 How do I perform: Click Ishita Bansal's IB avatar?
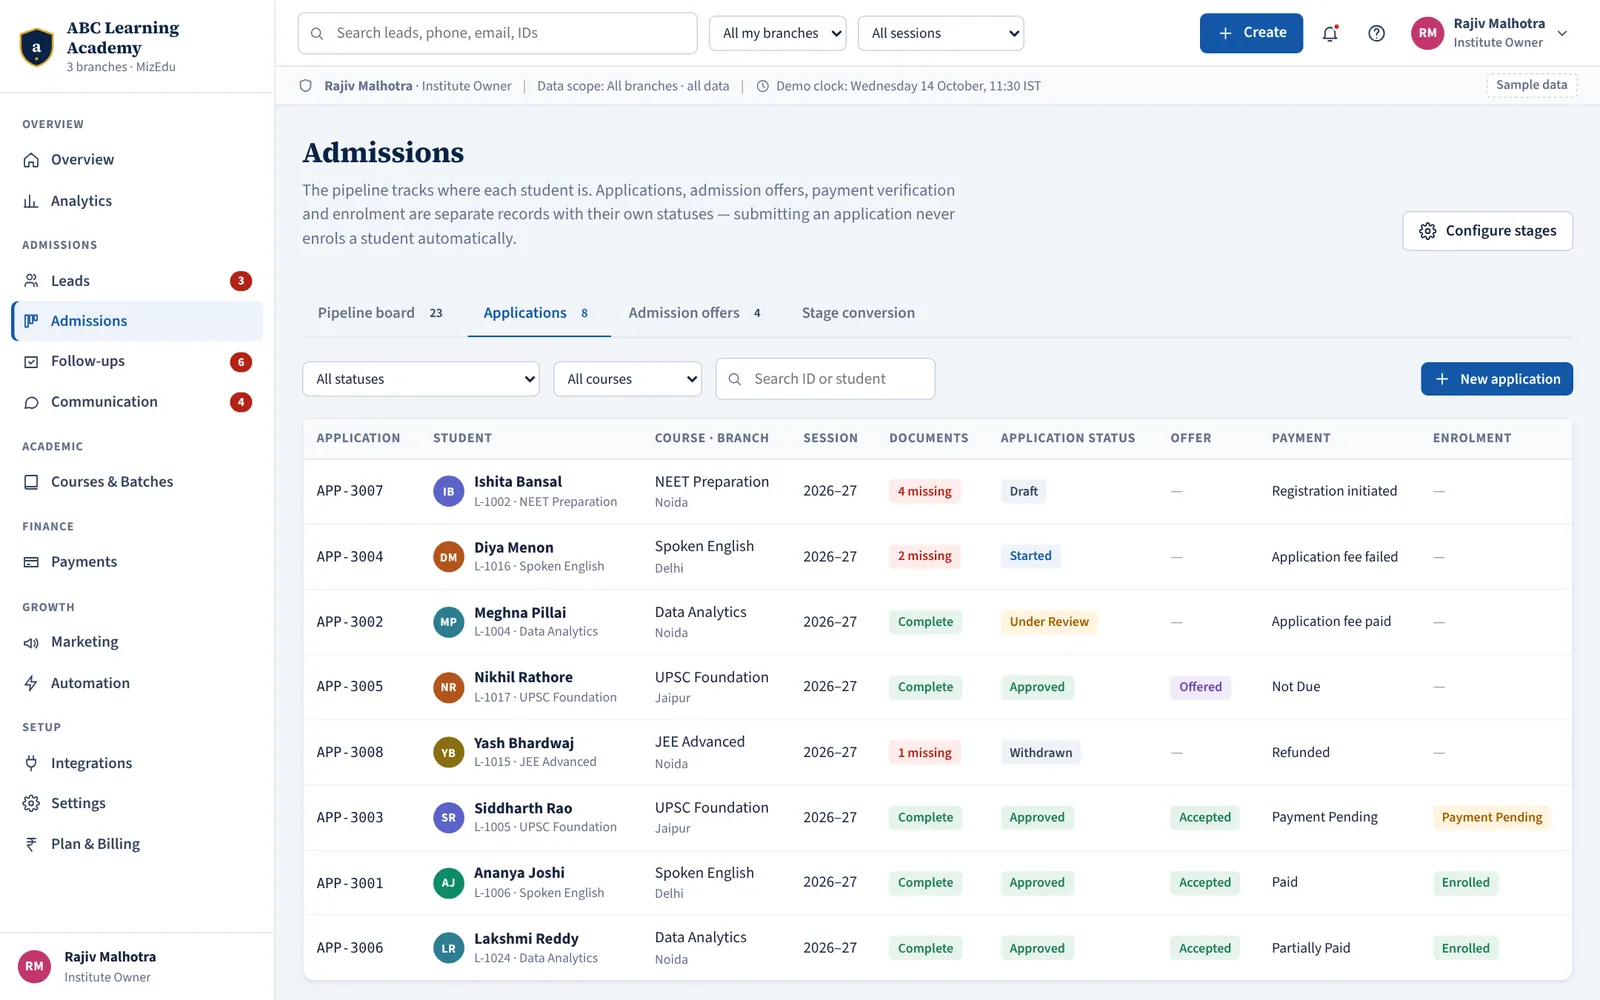[448, 491]
